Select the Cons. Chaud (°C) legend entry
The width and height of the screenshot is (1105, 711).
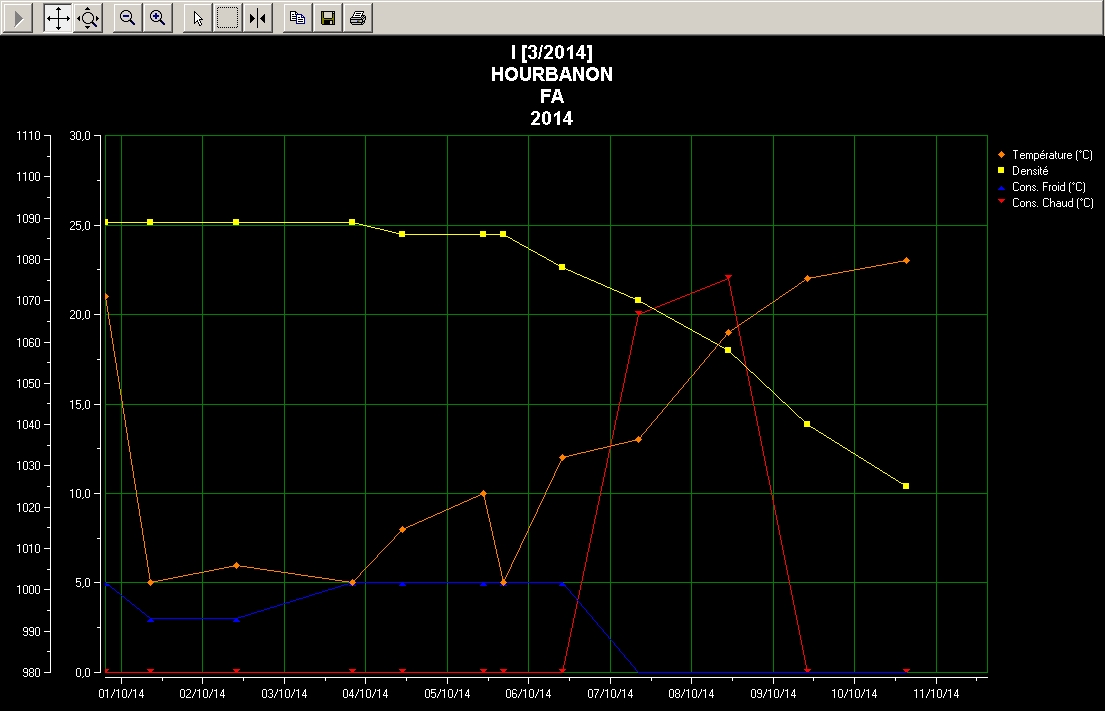[x=1051, y=203]
